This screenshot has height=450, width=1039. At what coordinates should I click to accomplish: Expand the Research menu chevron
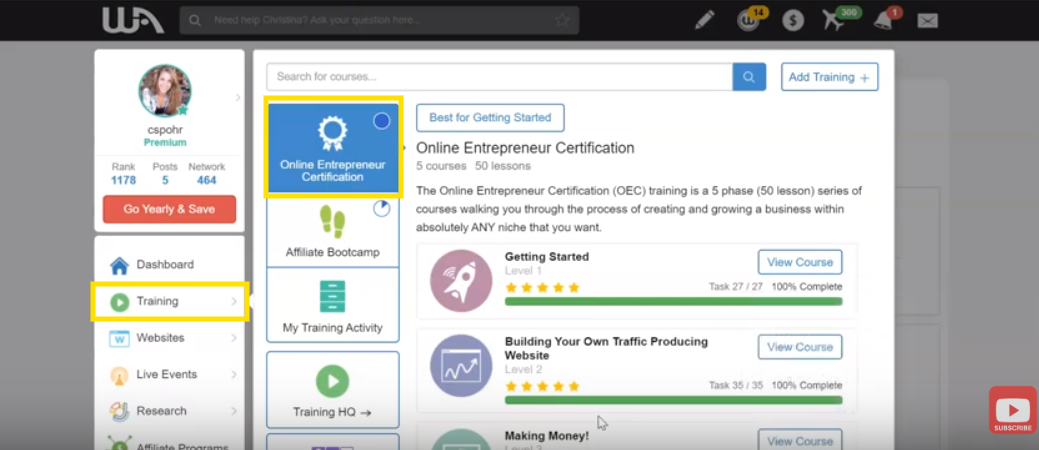point(234,411)
